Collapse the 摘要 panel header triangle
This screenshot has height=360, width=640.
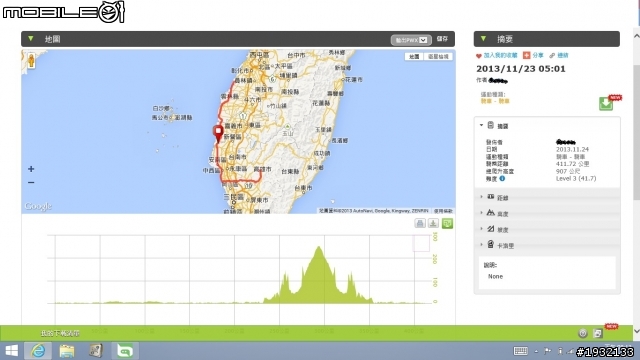coord(483,39)
